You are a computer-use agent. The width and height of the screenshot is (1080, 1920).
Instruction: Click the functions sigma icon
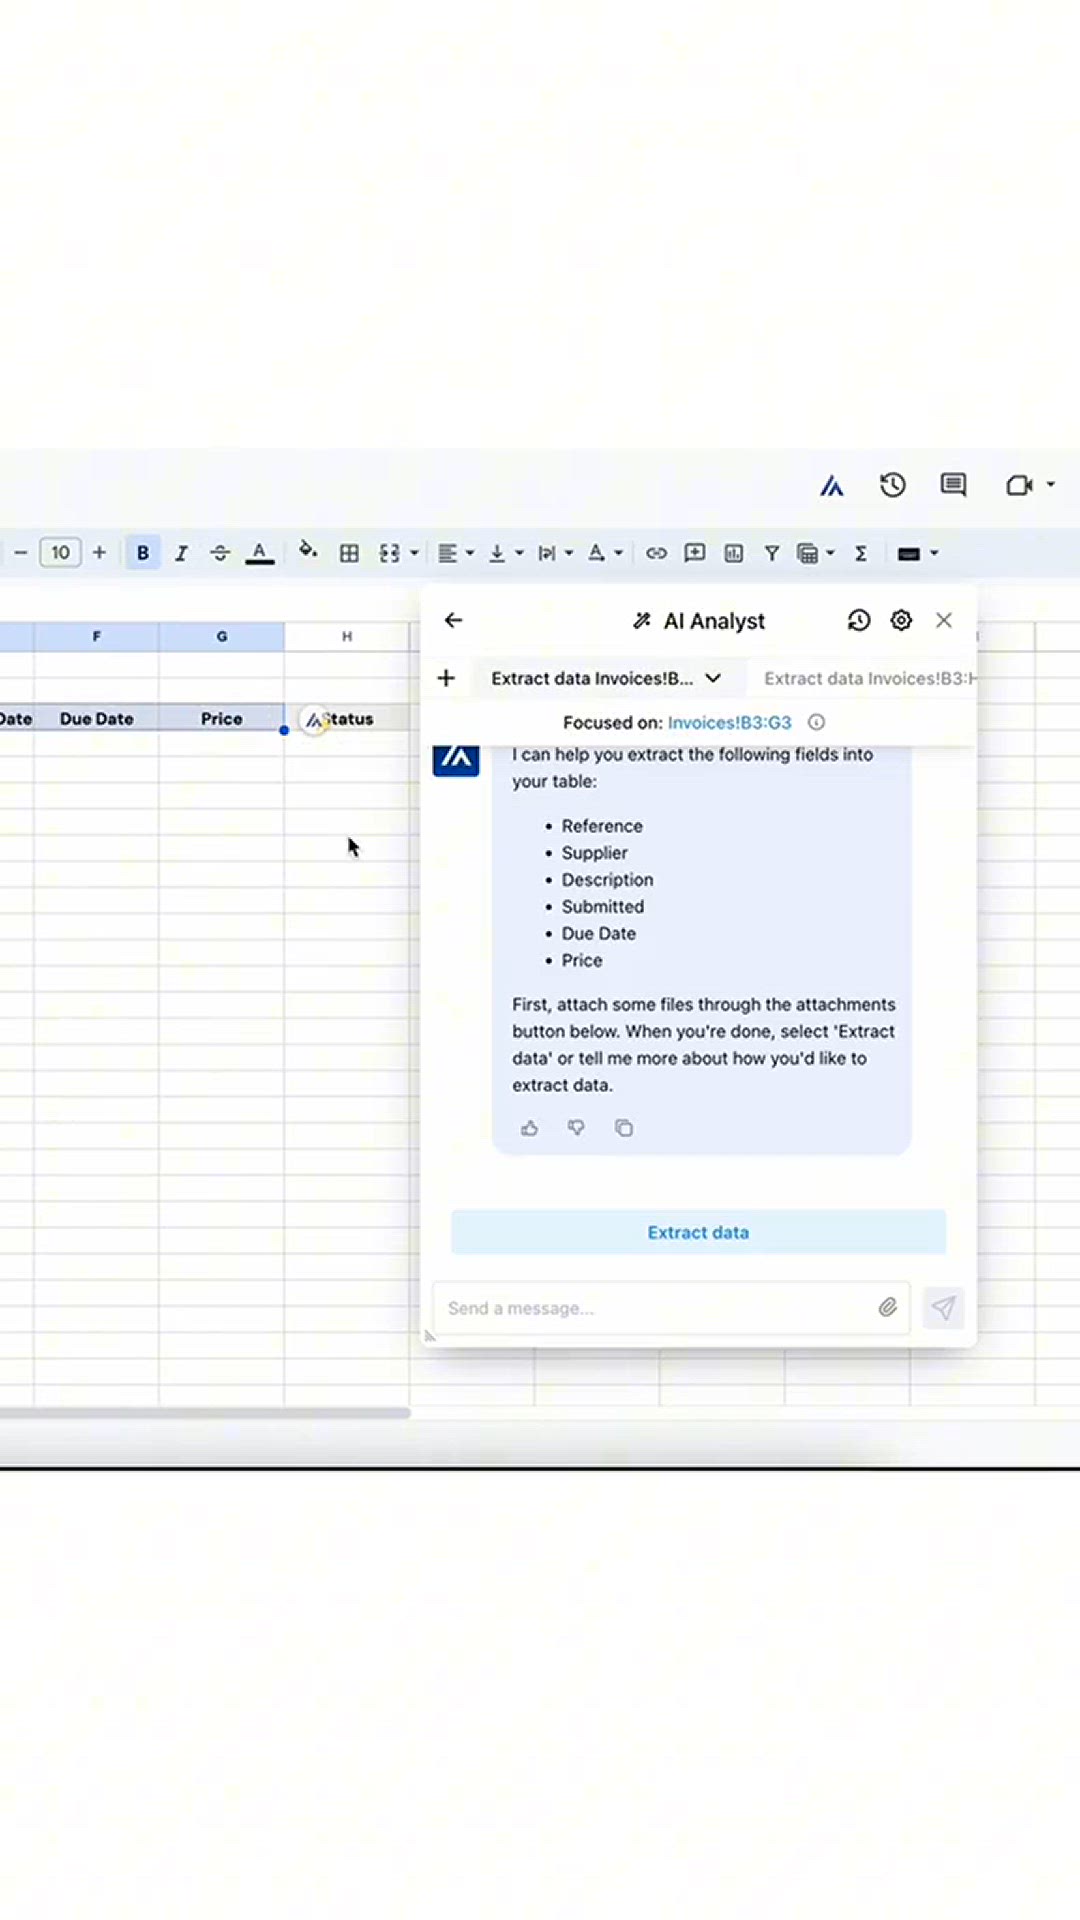coord(860,553)
